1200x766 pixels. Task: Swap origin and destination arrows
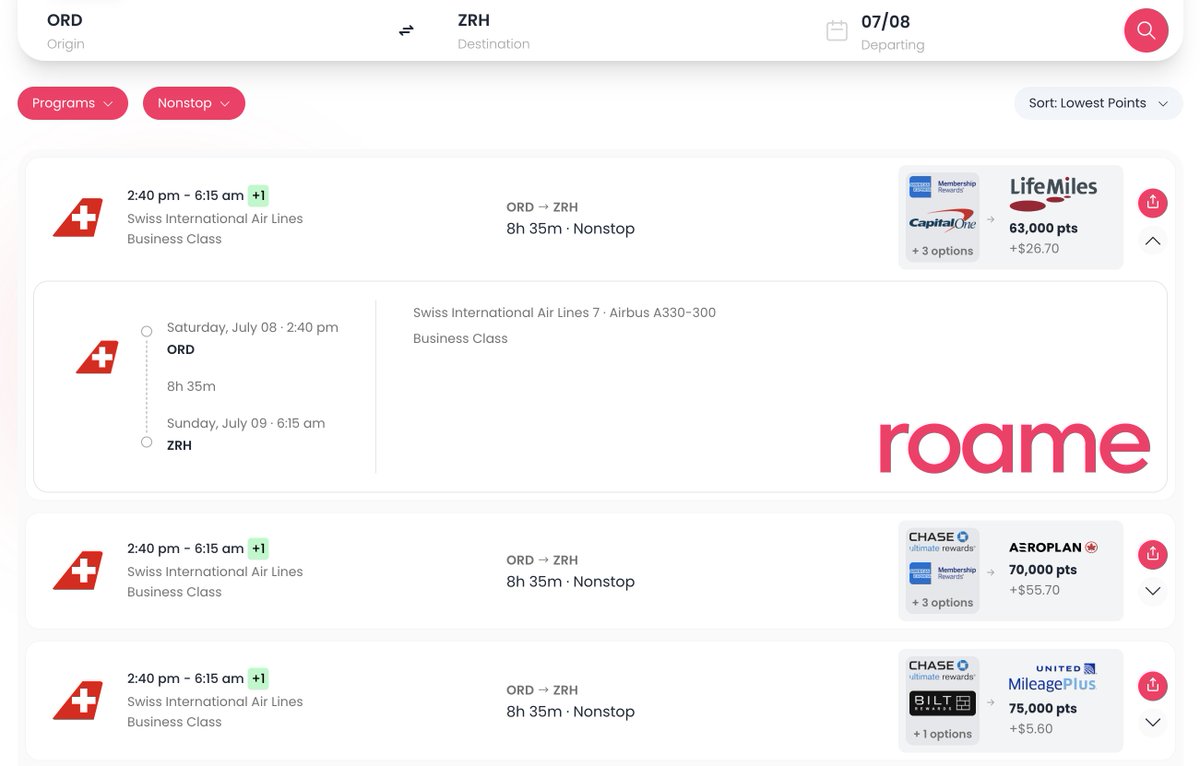click(406, 31)
